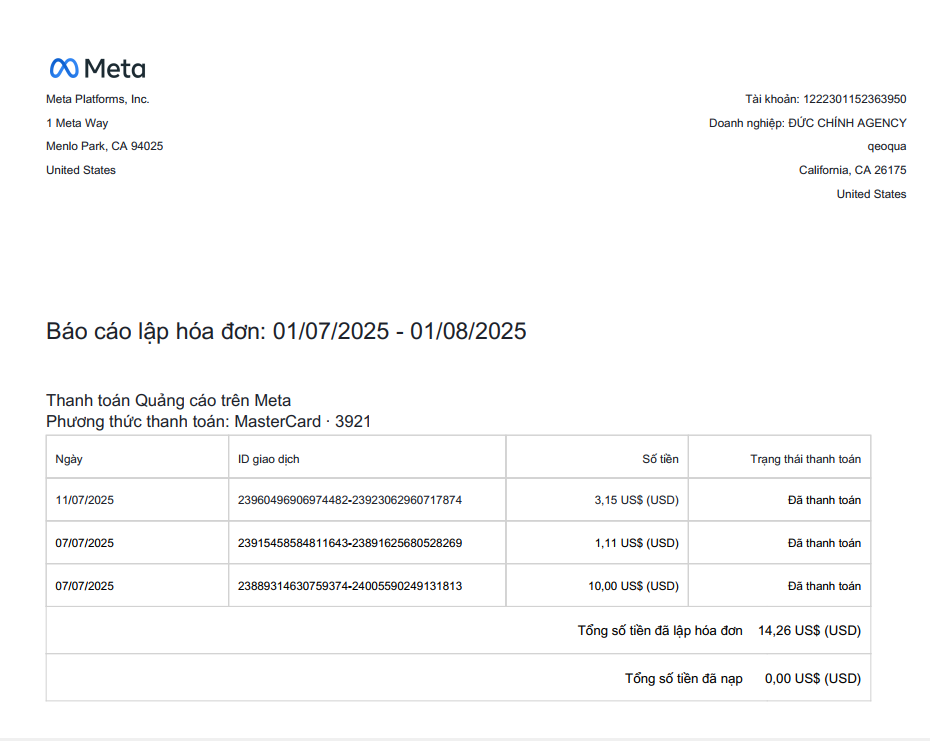Click the Meta infinity logo icon
930x741 pixels.
pos(64,68)
